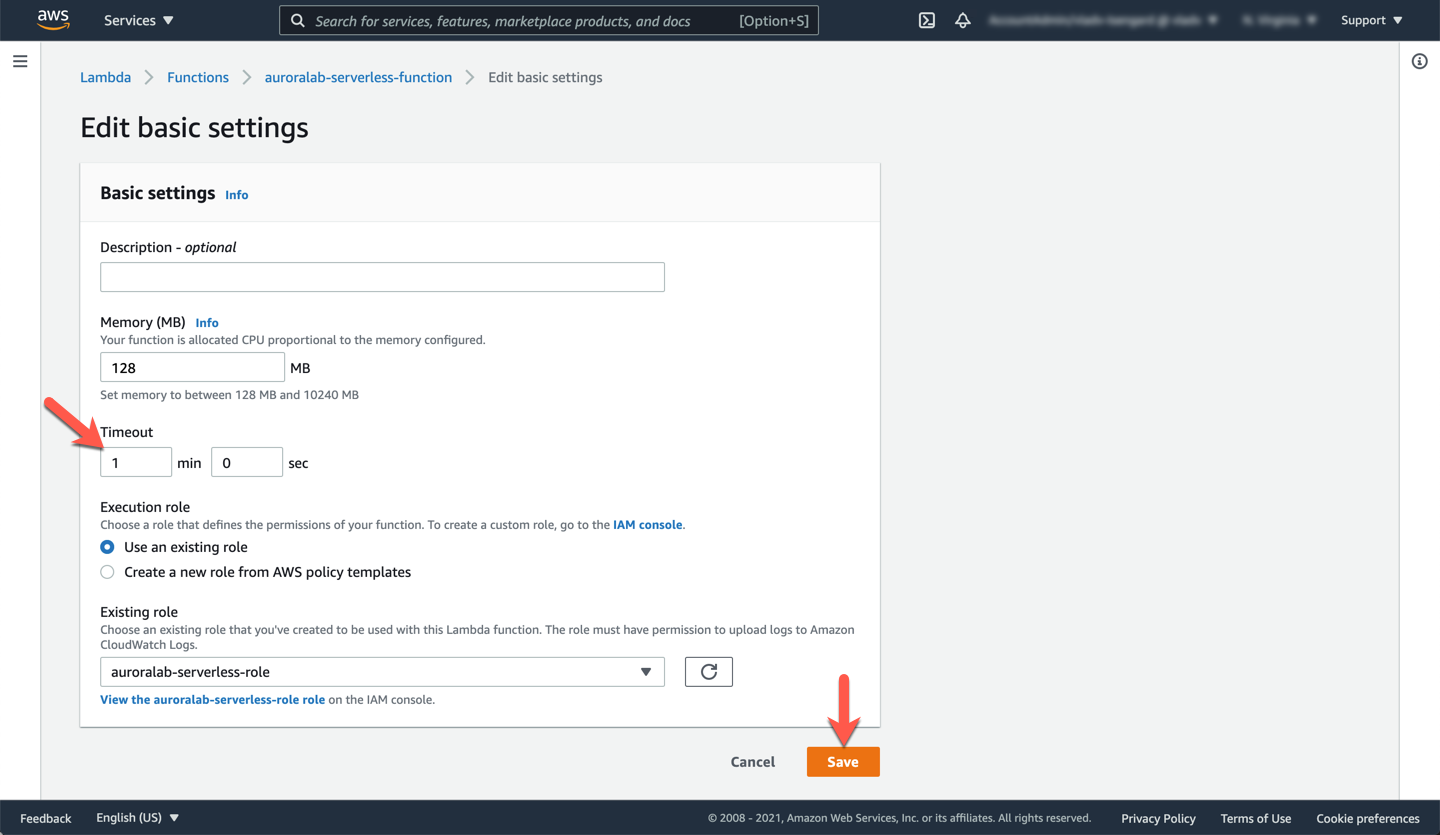The image size is (1440, 835).
Task: Open the IAM console link
Action: tap(647, 525)
